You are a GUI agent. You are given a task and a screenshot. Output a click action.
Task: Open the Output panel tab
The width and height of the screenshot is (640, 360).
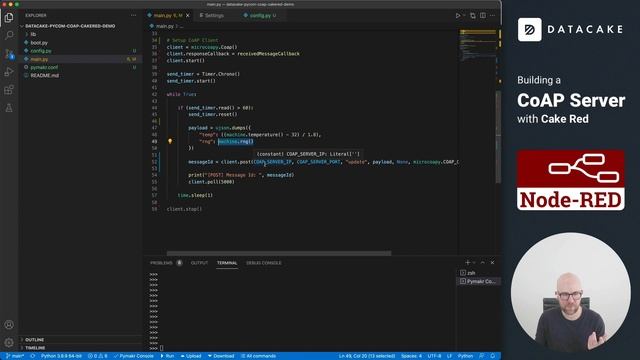[200, 263]
